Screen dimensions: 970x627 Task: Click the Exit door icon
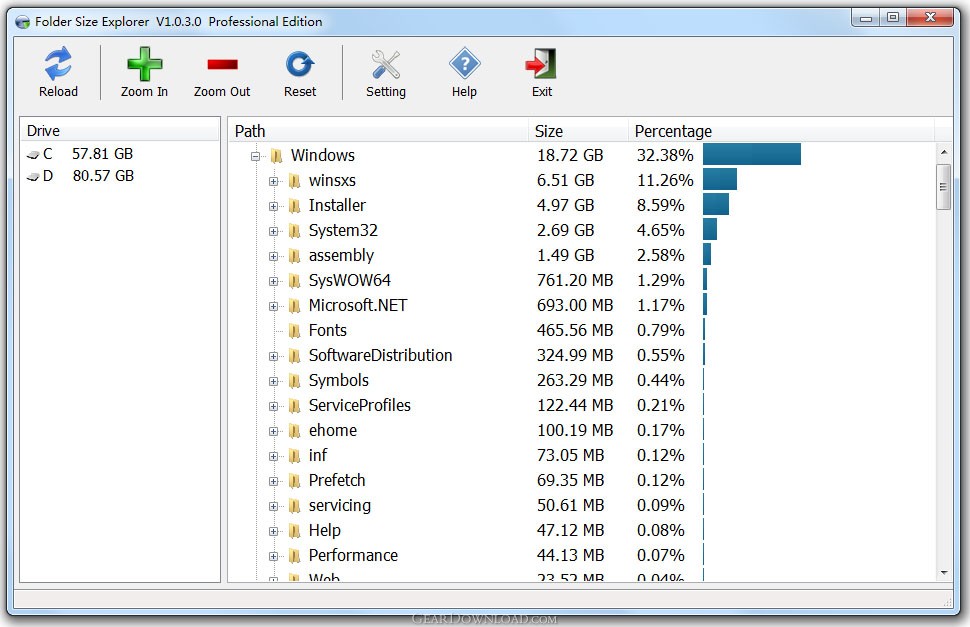click(x=540, y=63)
